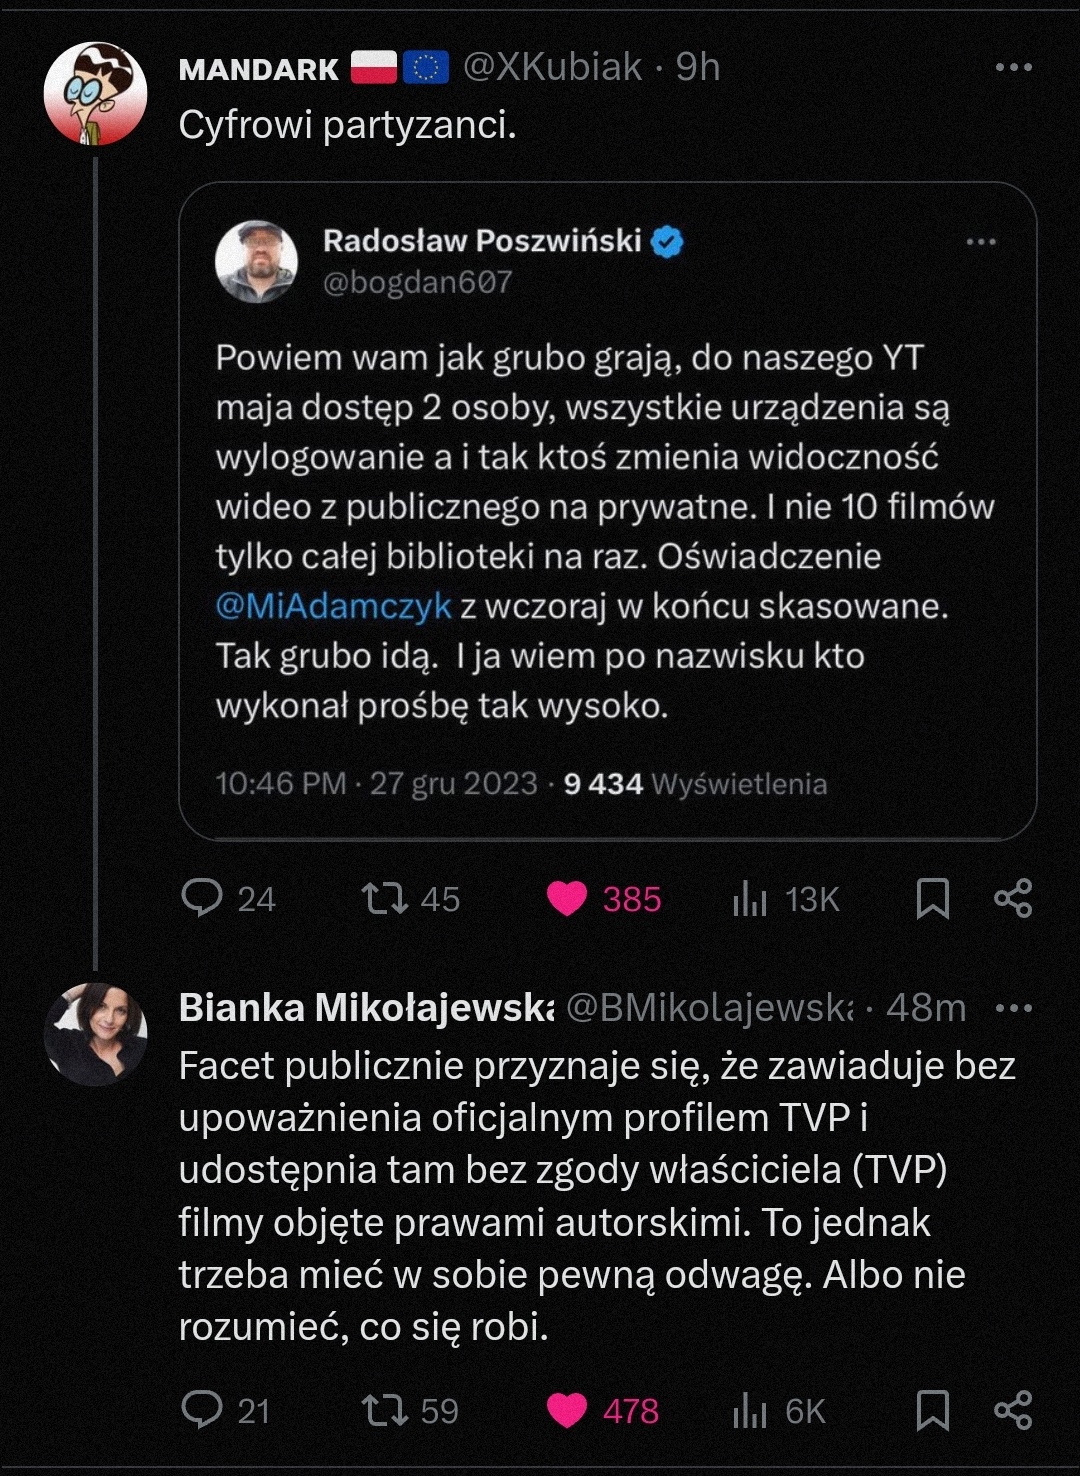Unlike MANDARK's tweet with 385 likes
The image size is (1080, 1476).
pyautogui.click(x=567, y=899)
